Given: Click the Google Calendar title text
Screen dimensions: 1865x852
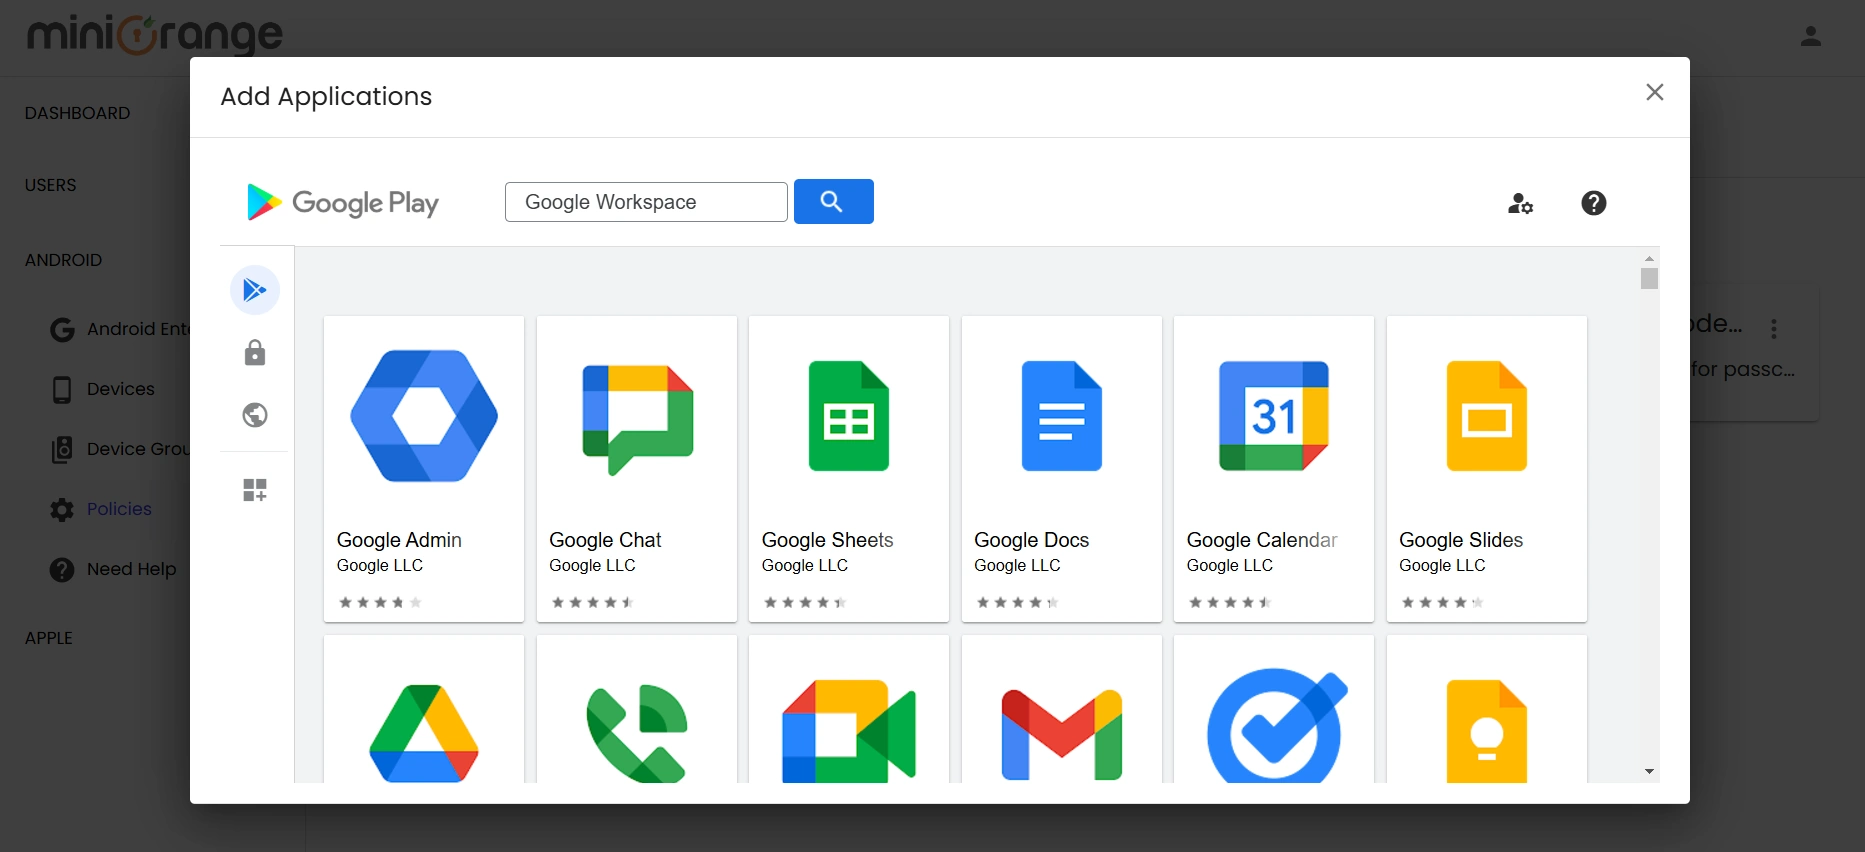Looking at the screenshot, I should [x=1261, y=540].
